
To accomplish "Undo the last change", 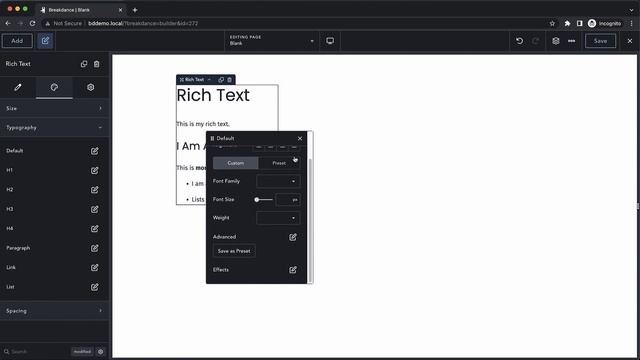I will (x=519, y=41).
